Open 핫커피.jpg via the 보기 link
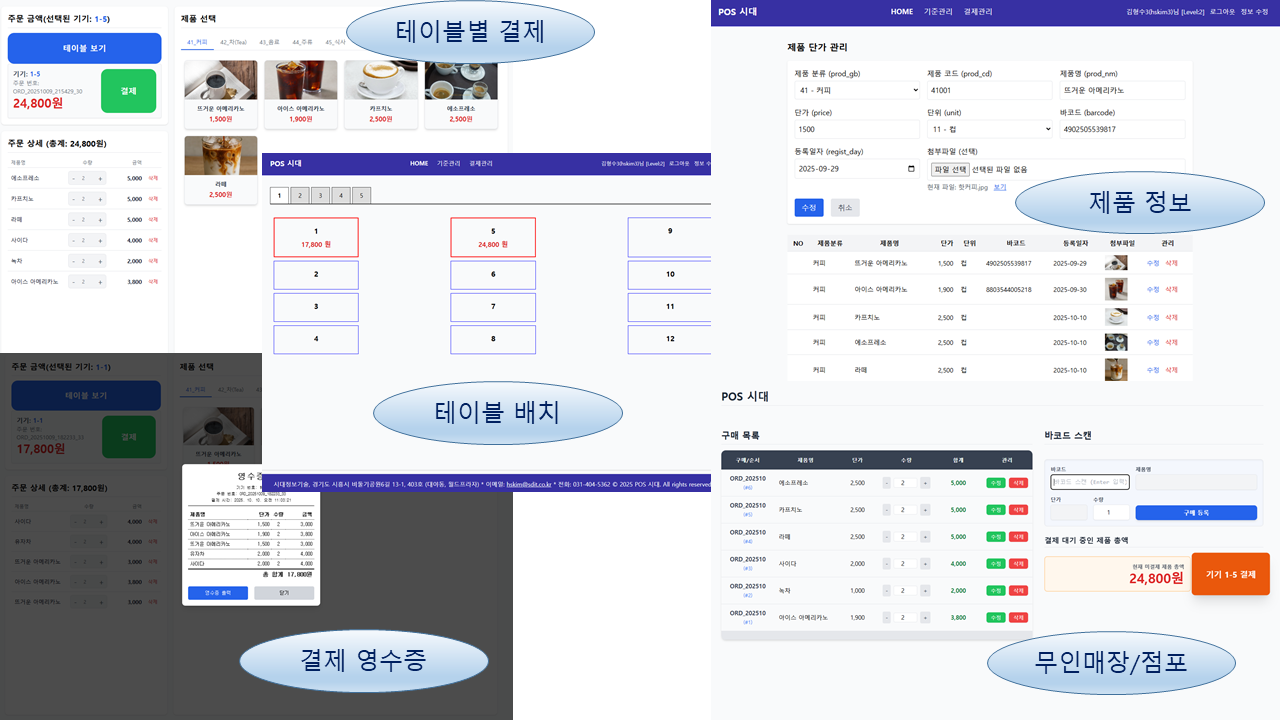This screenshot has height=720, width=1280. coord(1000,187)
